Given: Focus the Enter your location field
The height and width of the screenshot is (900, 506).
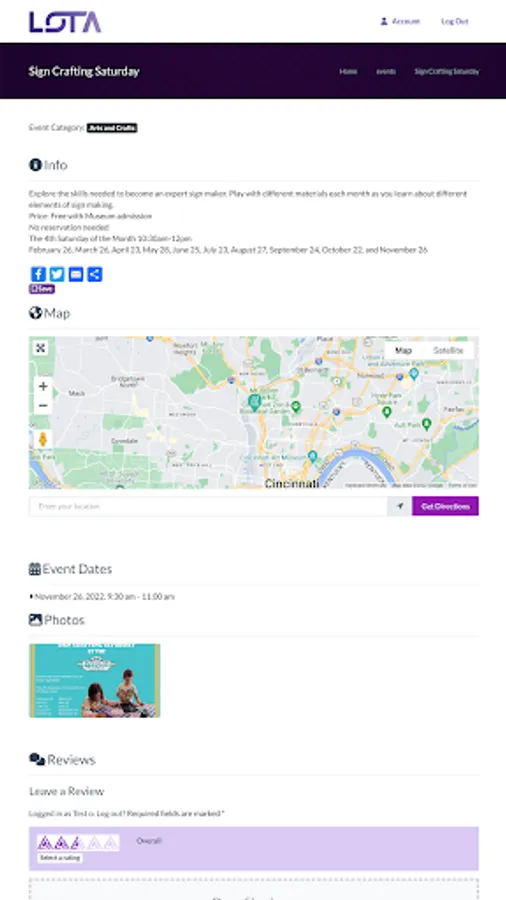Looking at the screenshot, I should [208, 506].
